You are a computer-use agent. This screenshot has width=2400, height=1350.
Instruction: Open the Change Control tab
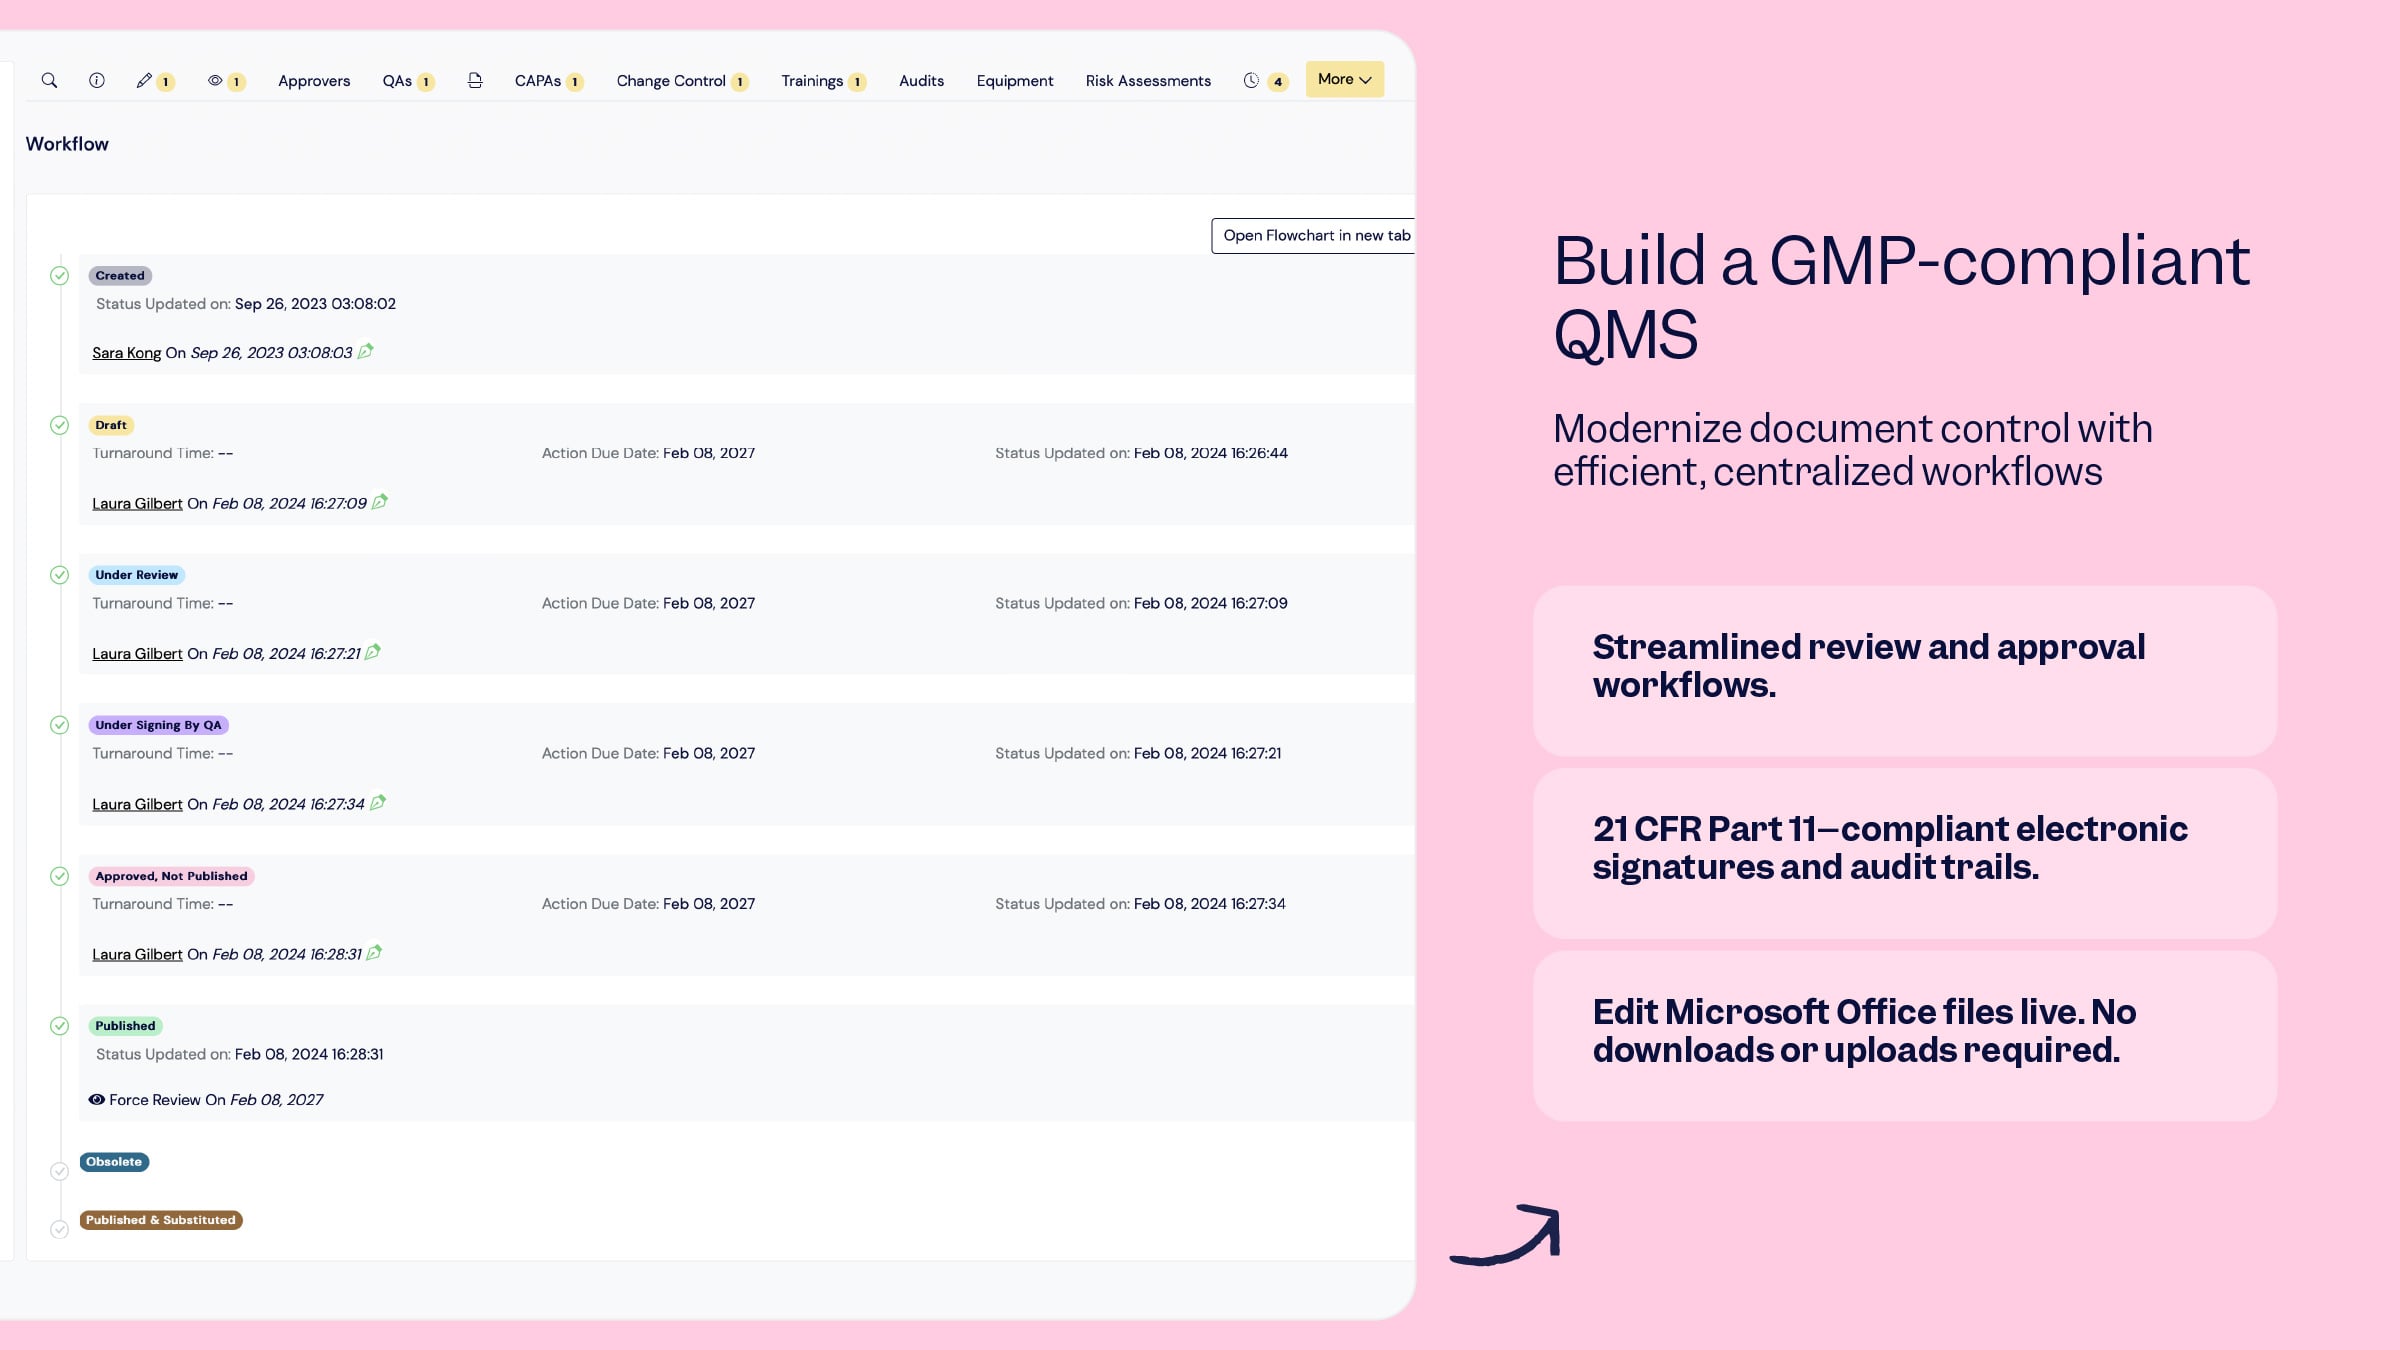pyautogui.click(x=671, y=80)
